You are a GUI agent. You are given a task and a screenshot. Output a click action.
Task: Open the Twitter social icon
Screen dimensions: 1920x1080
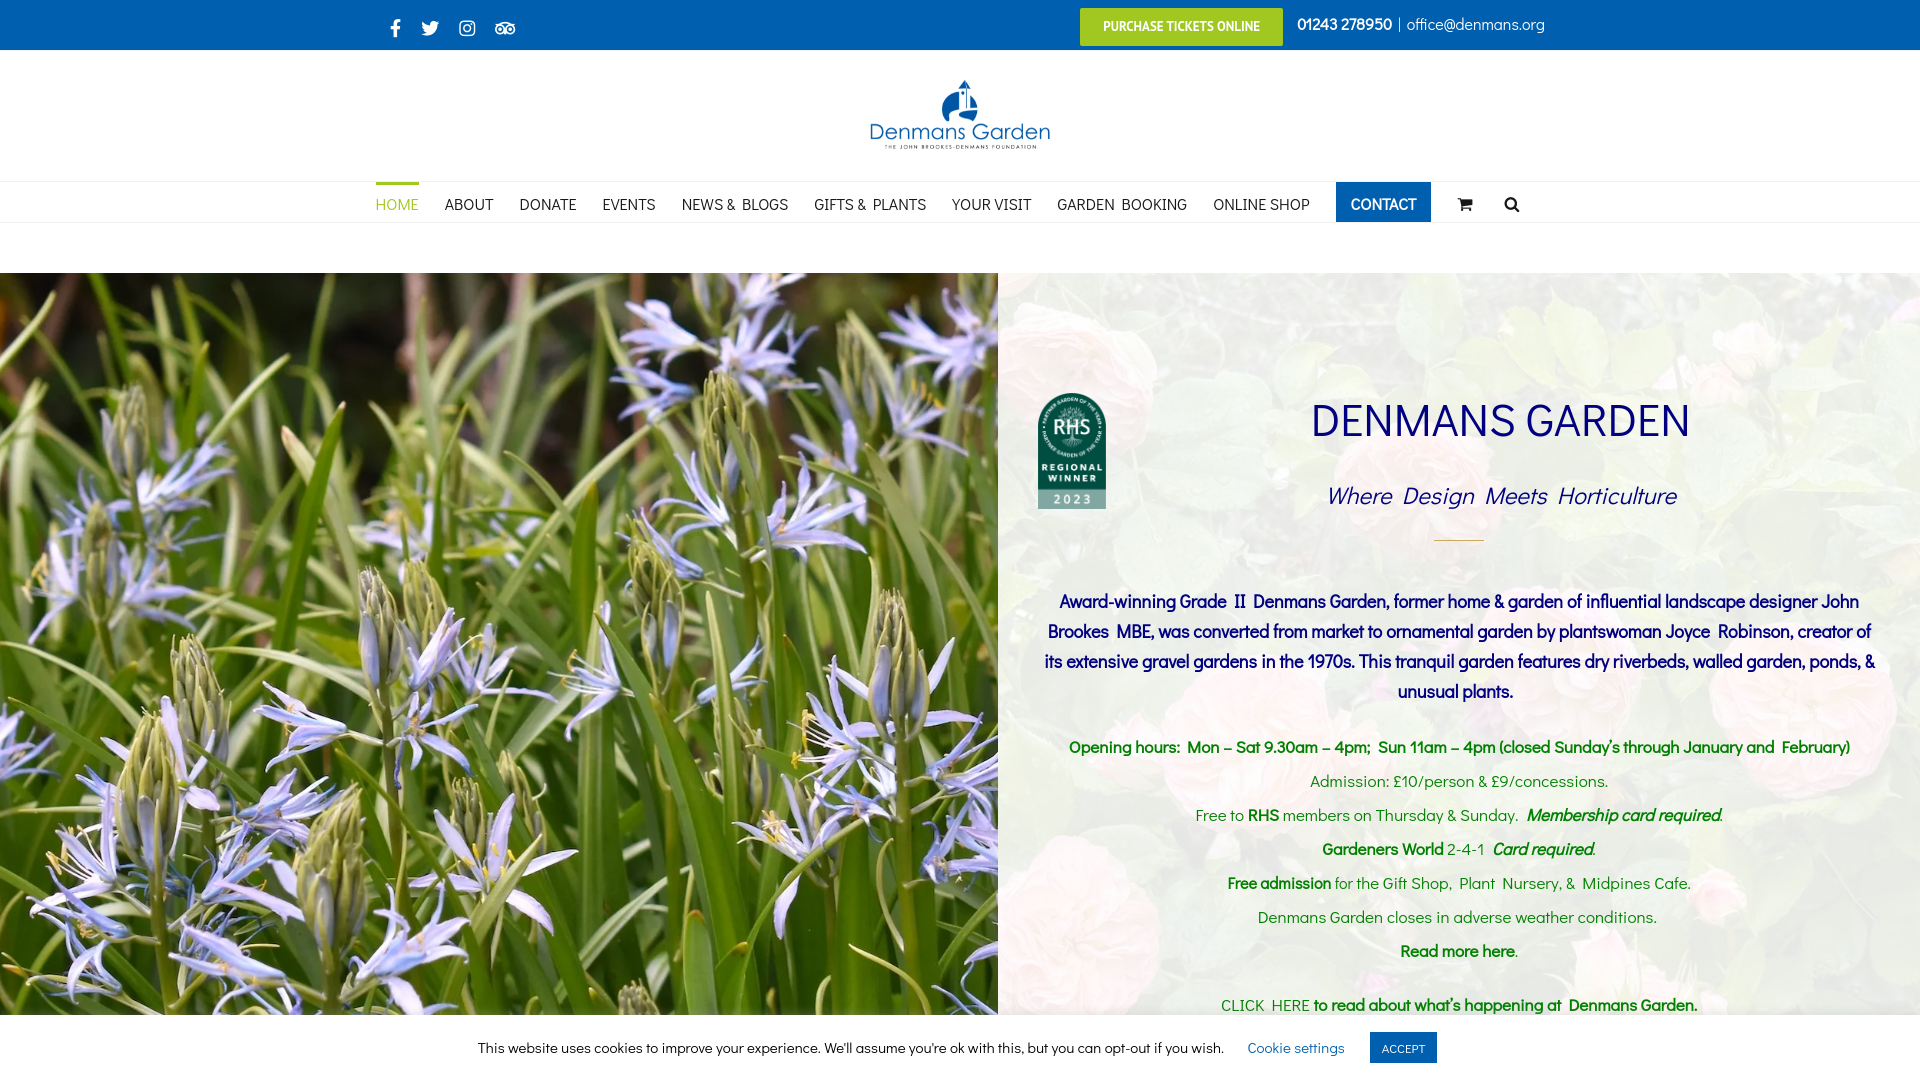(x=430, y=28)
